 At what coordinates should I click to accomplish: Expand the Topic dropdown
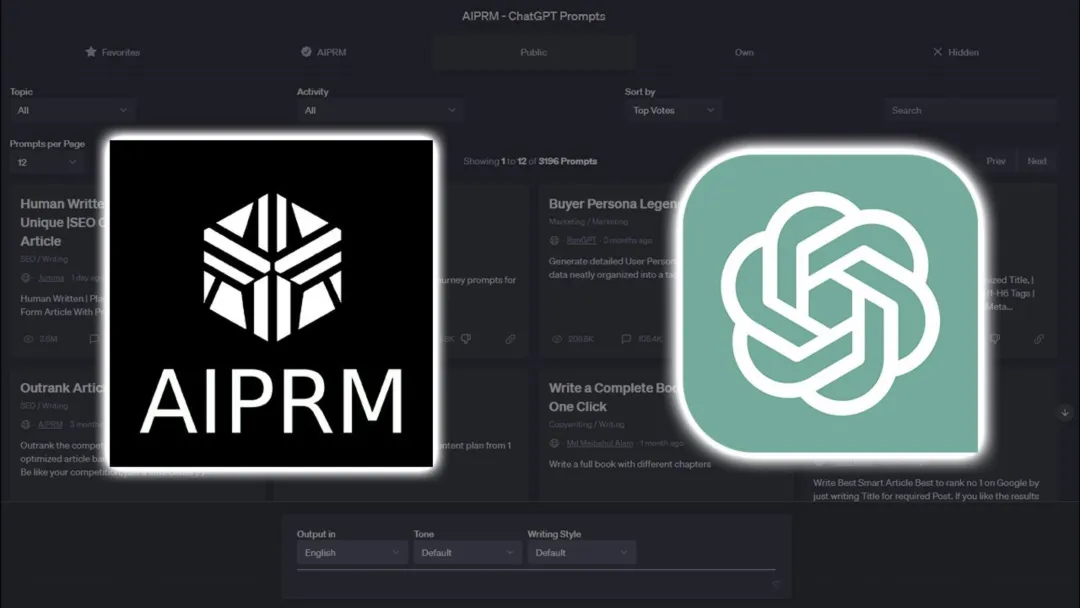[72, 110]
